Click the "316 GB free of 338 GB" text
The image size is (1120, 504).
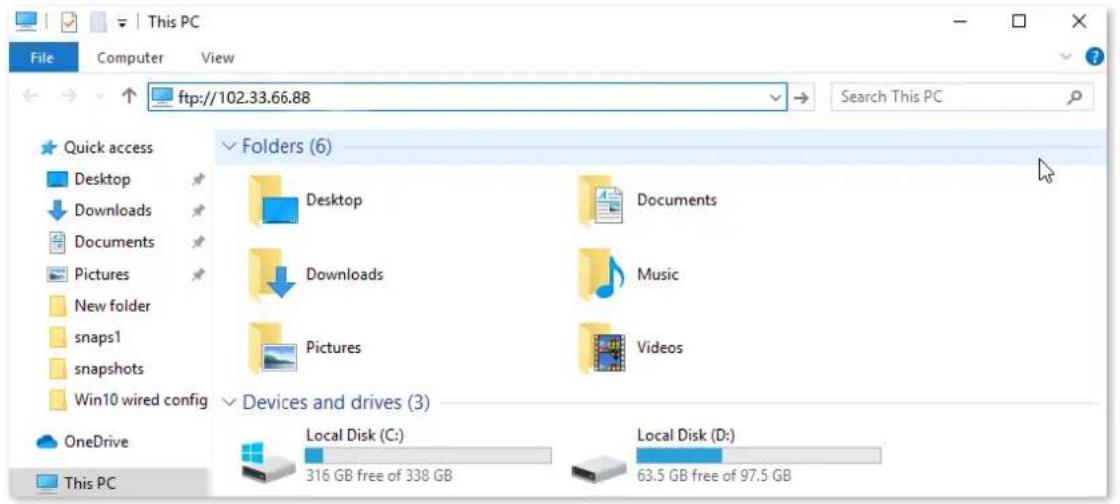pyautogui.click(x=379, y=475)
